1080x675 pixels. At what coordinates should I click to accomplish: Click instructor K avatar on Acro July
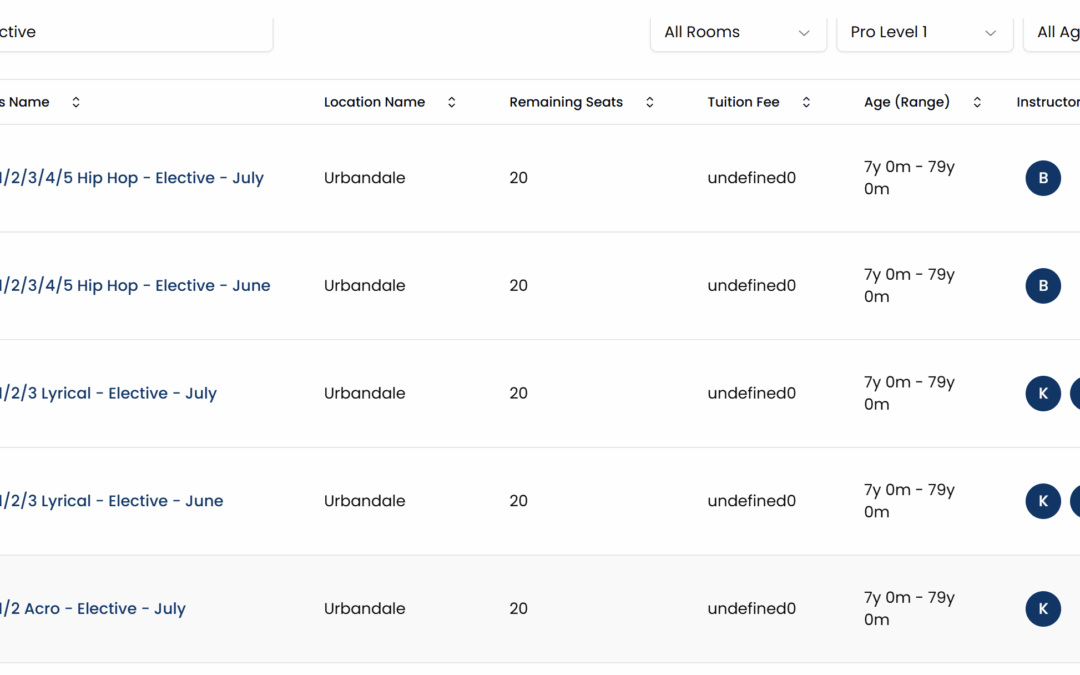[x=1042, y=608]
